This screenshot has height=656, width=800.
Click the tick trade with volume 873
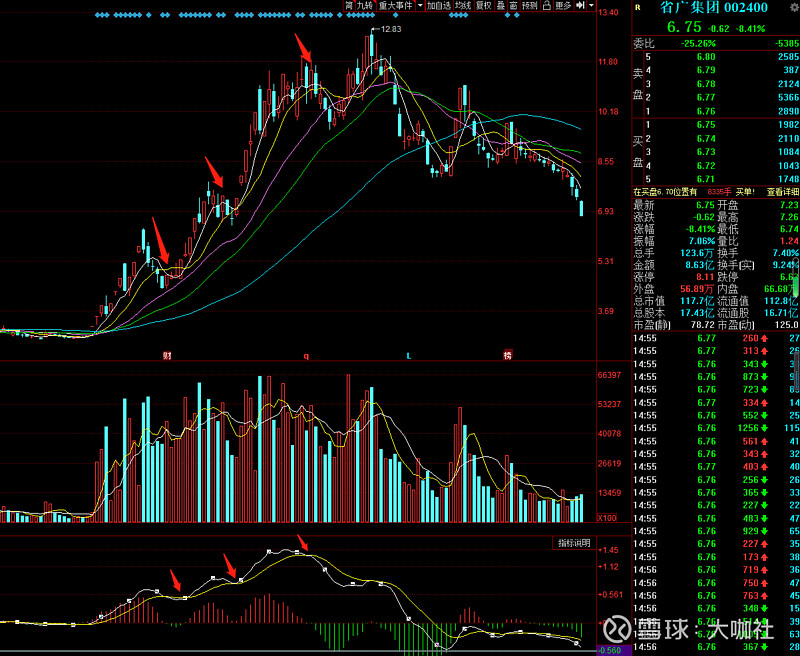(752, 376)
